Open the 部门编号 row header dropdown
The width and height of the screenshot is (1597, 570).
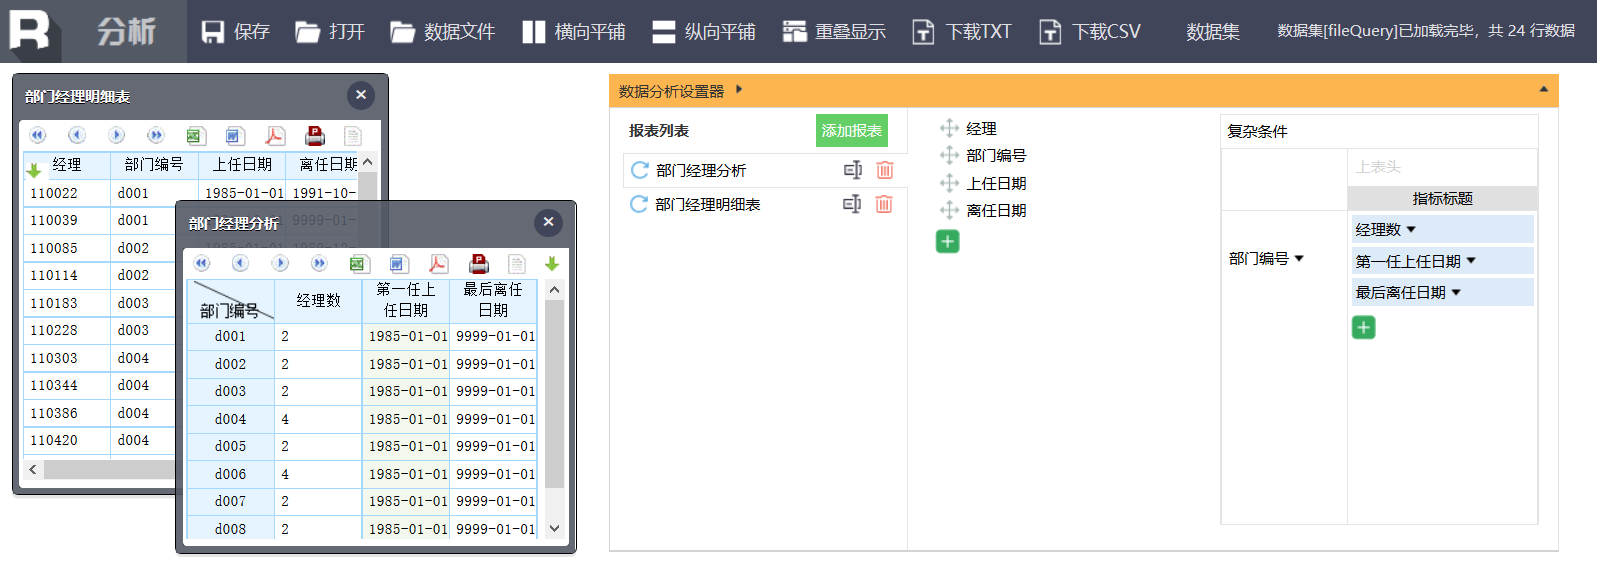click(x=1299, y=259)
